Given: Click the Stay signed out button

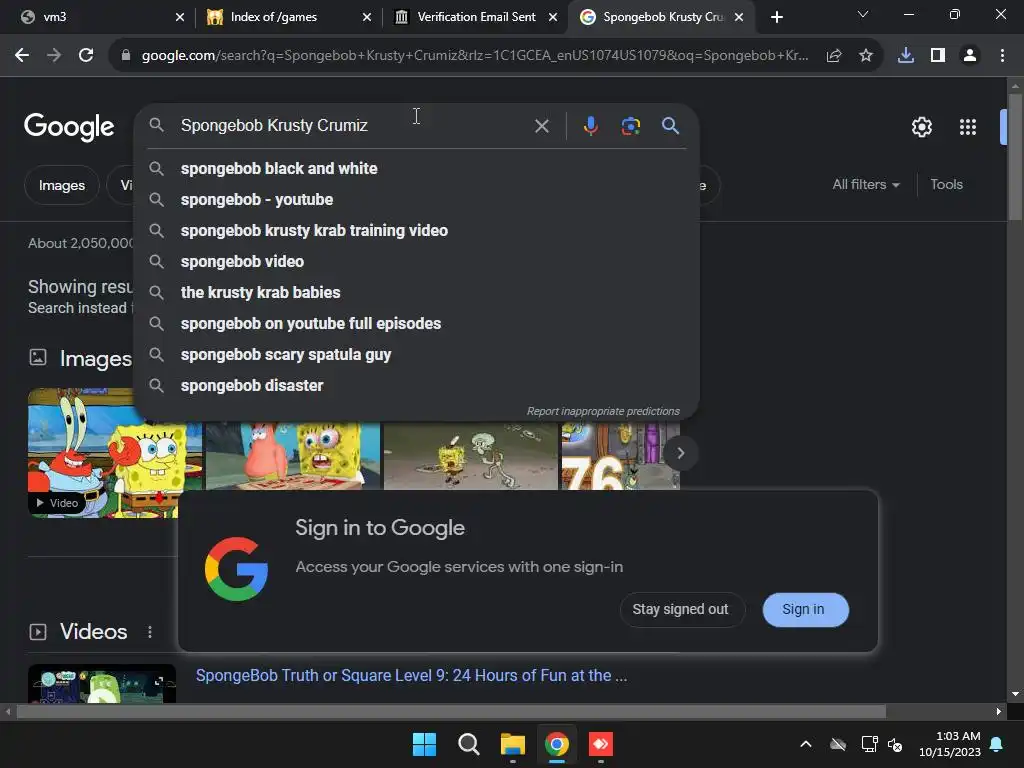Looking at the screenshot, I should pyautogui.click(x=680, y=609).
